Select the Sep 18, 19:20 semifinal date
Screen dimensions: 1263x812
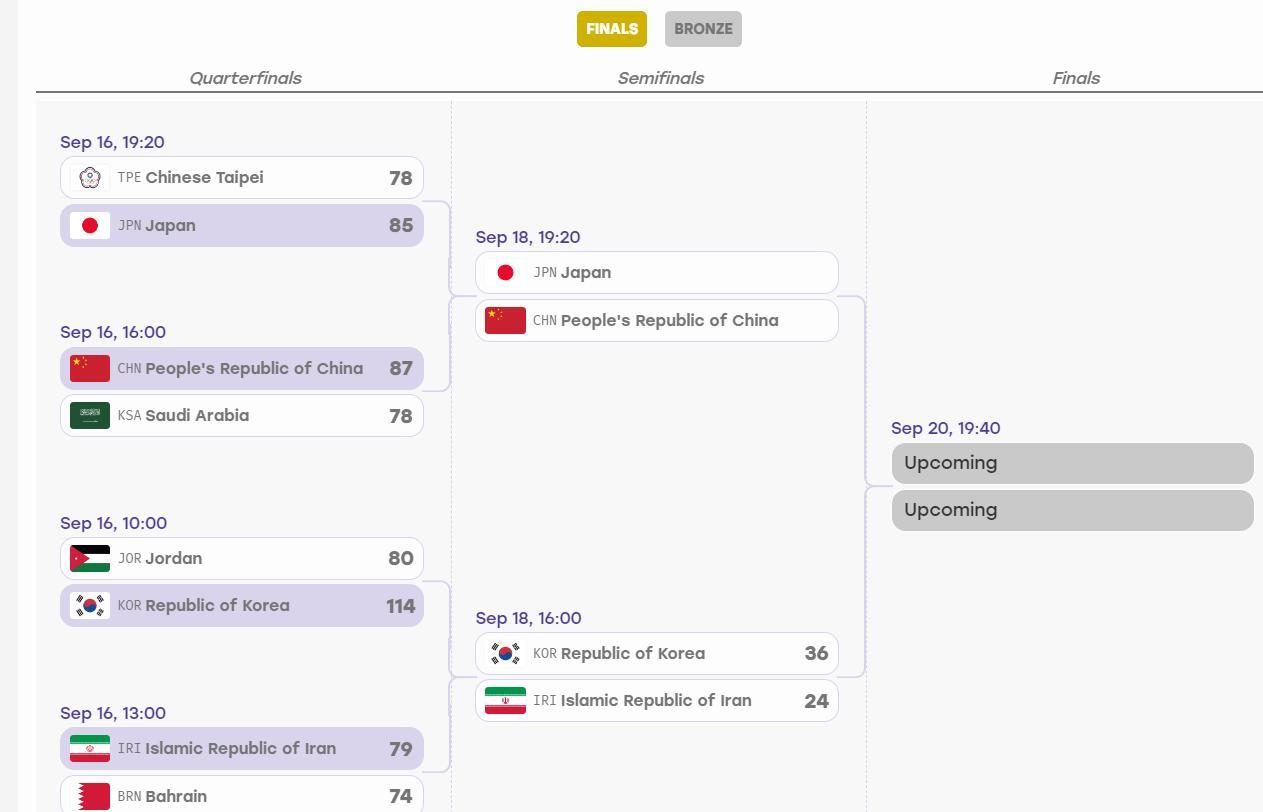click(528, 237)
